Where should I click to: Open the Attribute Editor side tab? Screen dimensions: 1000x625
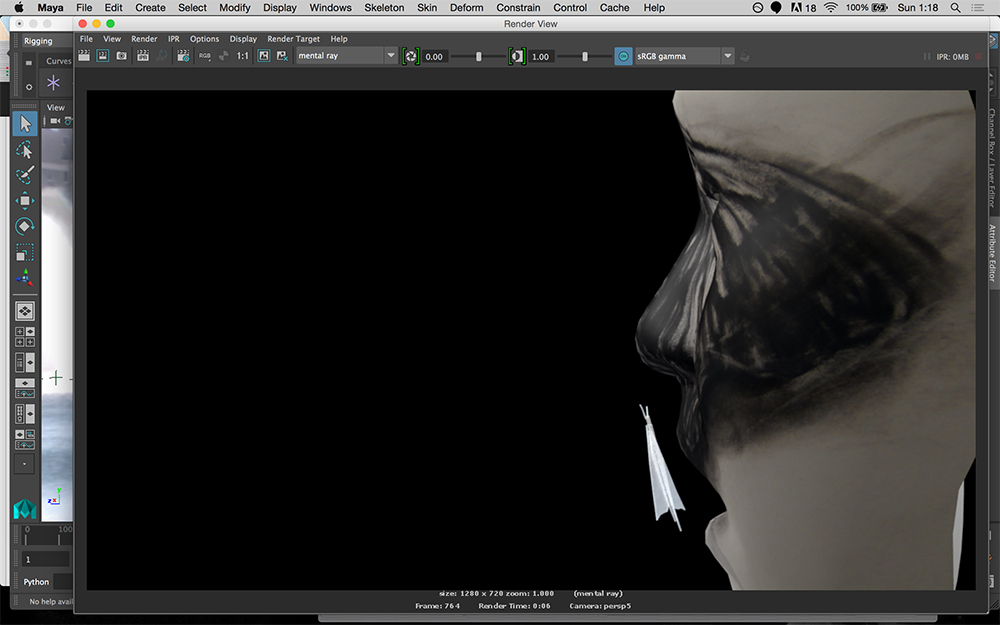tap(992, 253)
